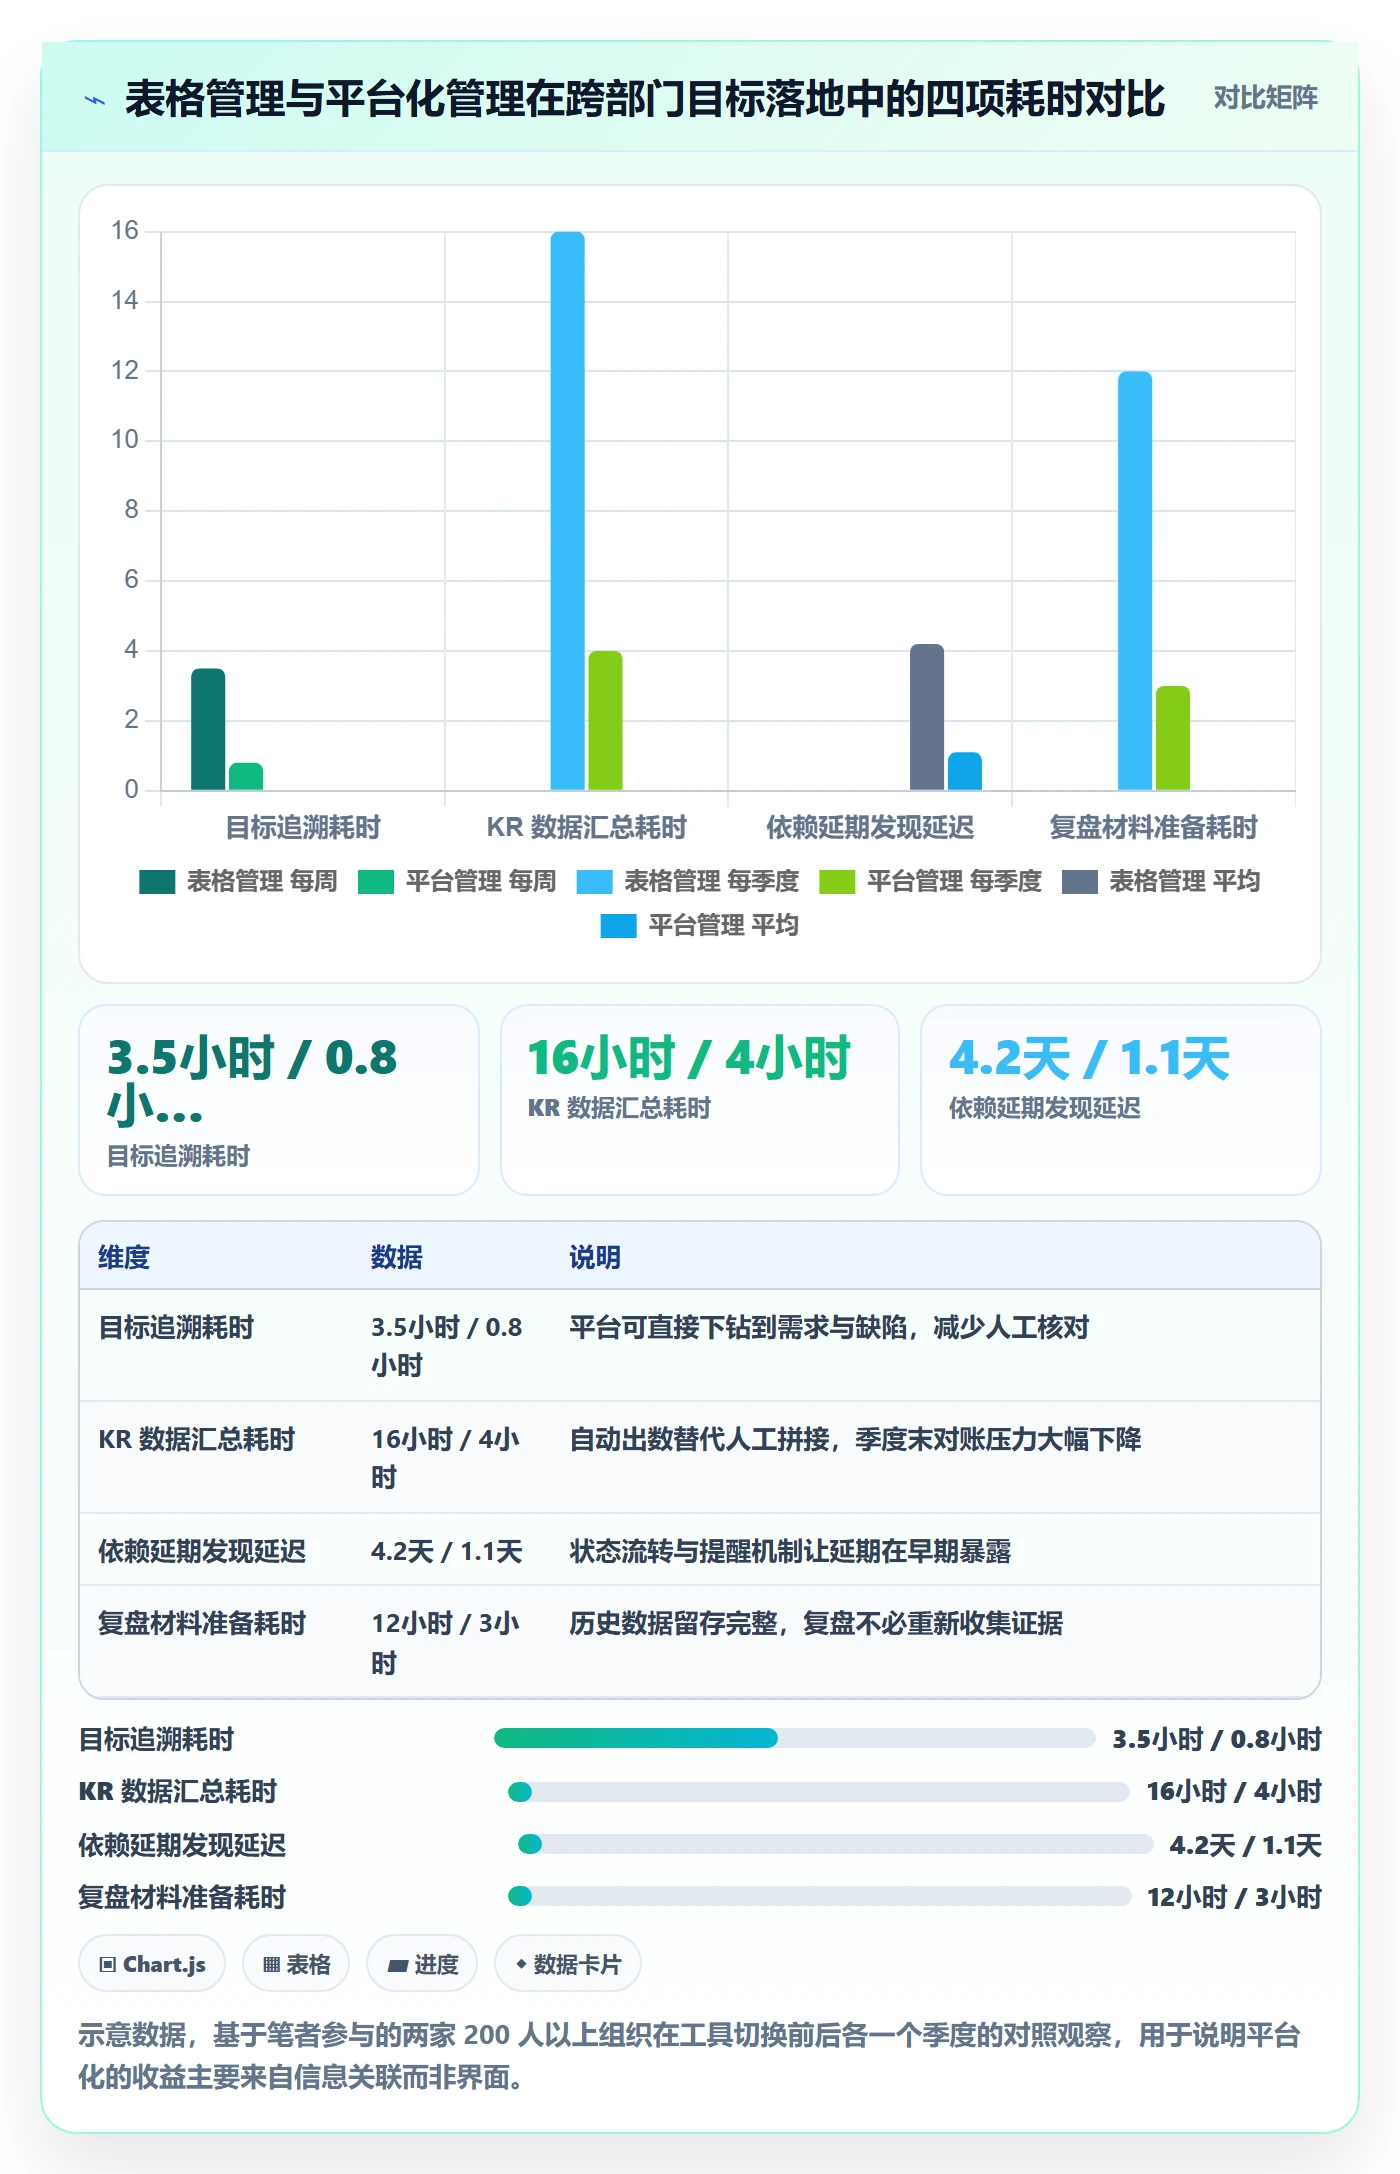Click progress bar for 目标追溯耗时

click(794, 1738)
